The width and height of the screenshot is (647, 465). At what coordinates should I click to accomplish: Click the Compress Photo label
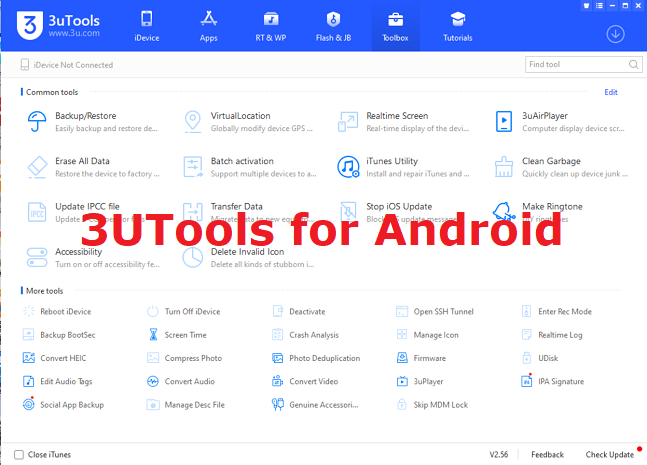pos(193,358)
